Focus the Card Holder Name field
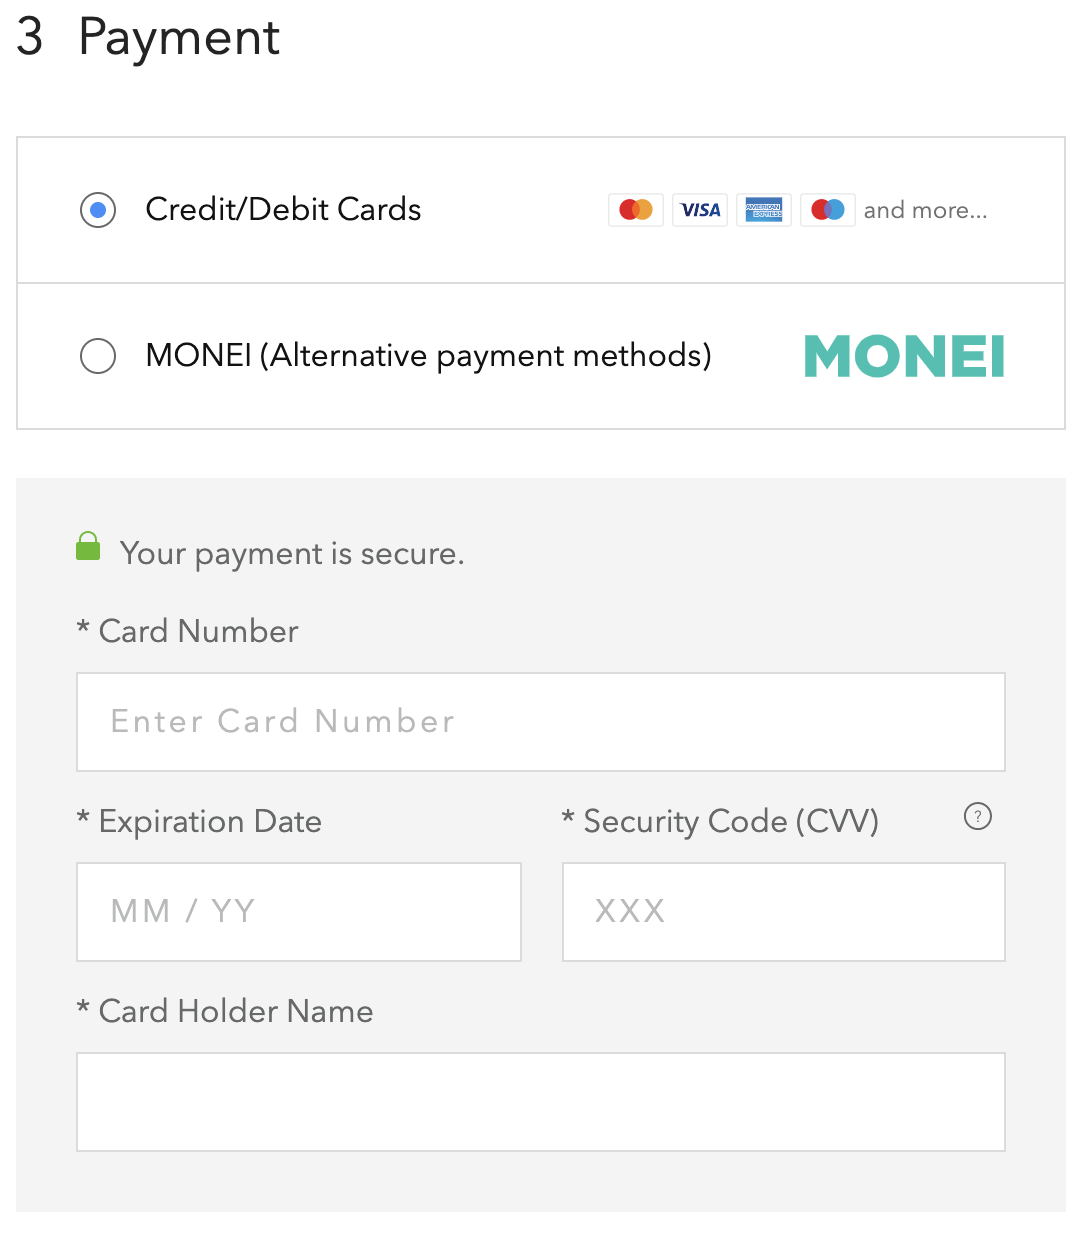This screenshot has height=1236, width=1082. click(x=541, y=1102)
